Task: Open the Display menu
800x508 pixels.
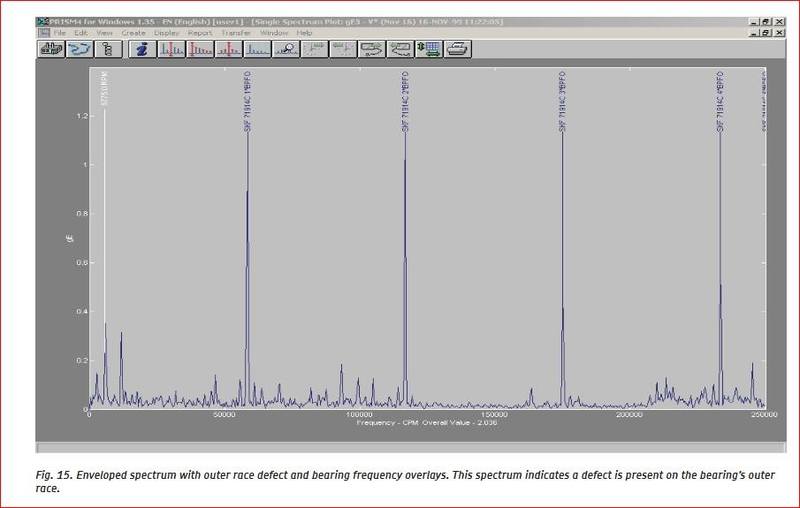Action: point(166,33)
